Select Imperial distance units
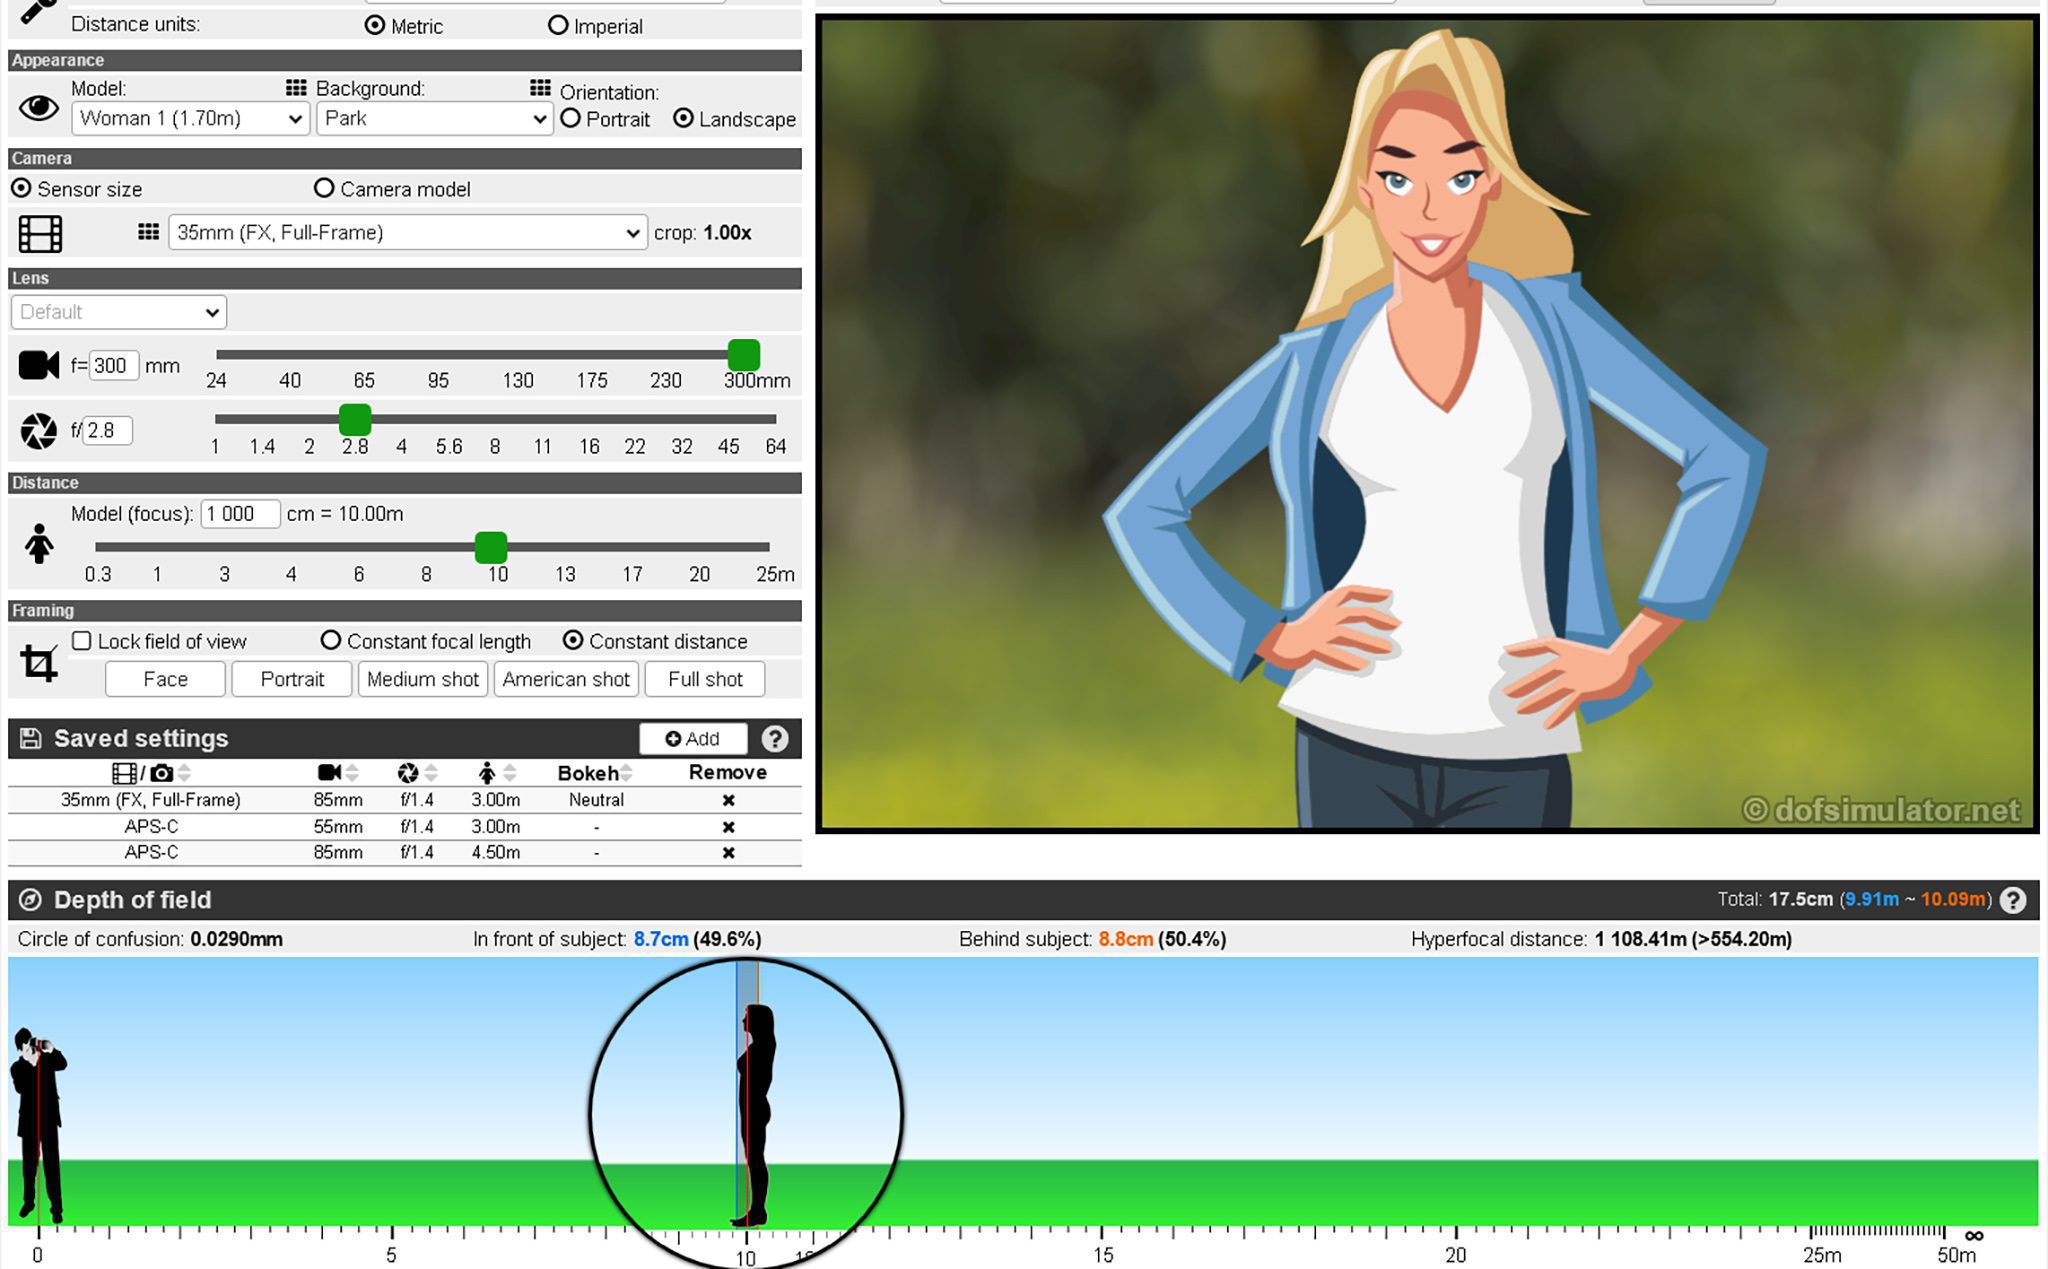This screenshot has width=2048, height=1269. point(558,25)
